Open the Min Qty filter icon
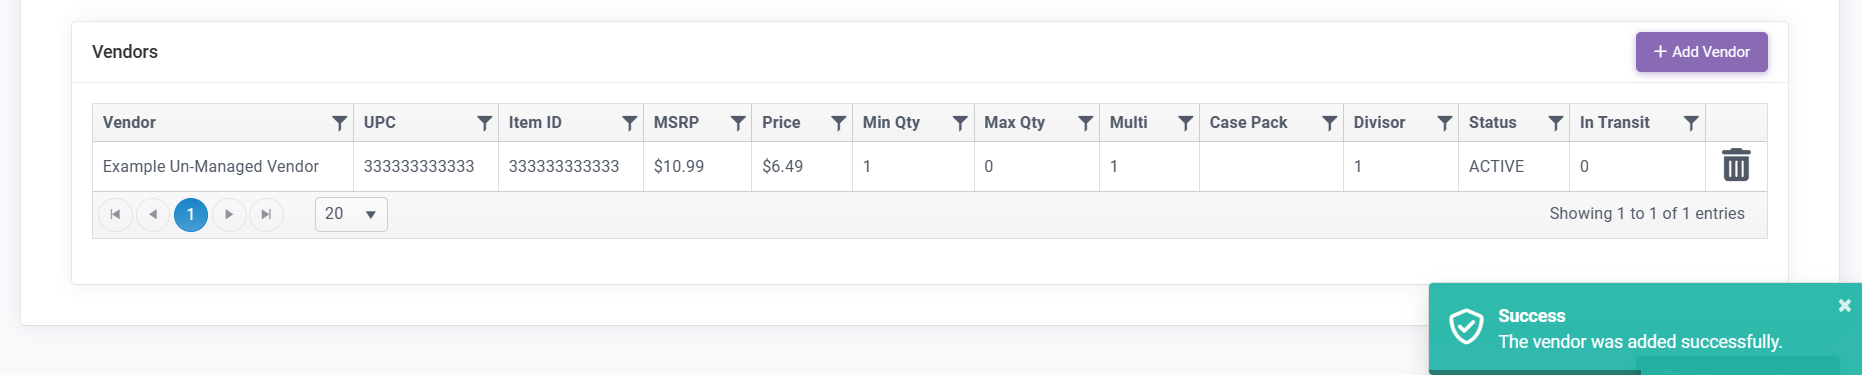The width and height of the screenshot is (1862, 375). pyautogui.click(x=960, y=123)
